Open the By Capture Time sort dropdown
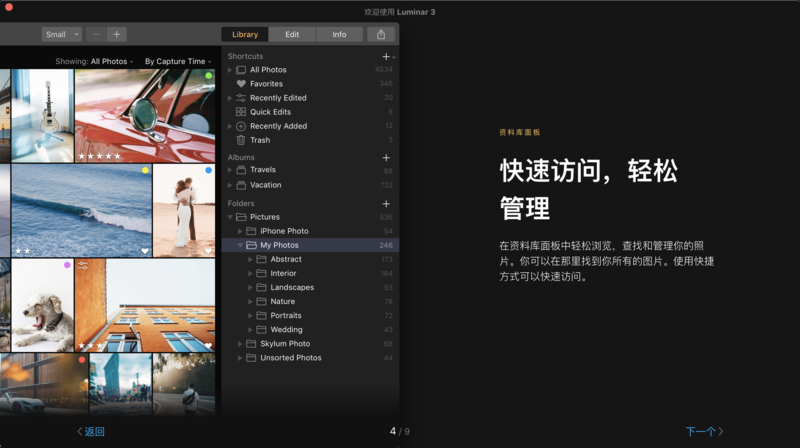Viewport: 800px width, 448px height. (x=178, y=61)
